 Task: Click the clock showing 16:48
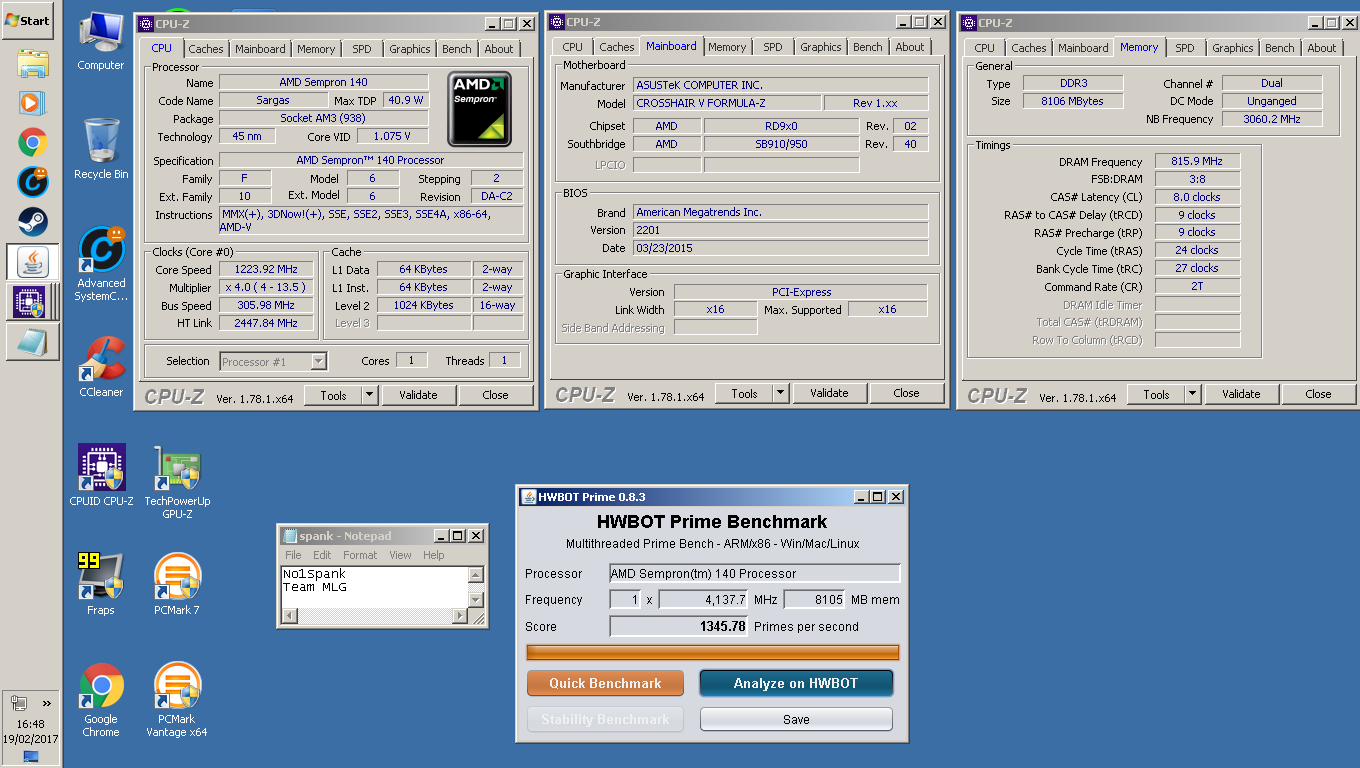tap(30, 724)
